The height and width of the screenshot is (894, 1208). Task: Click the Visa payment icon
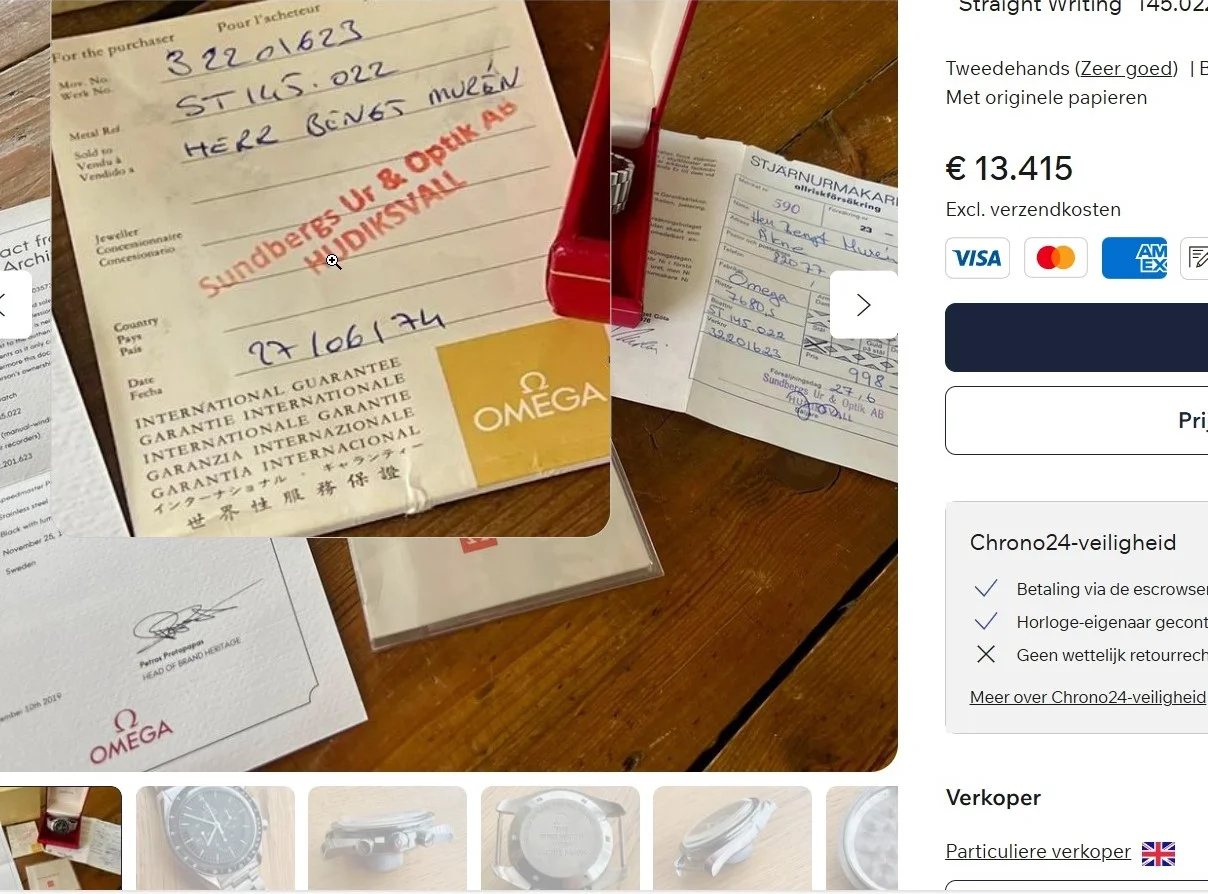(x=977, y=258)
